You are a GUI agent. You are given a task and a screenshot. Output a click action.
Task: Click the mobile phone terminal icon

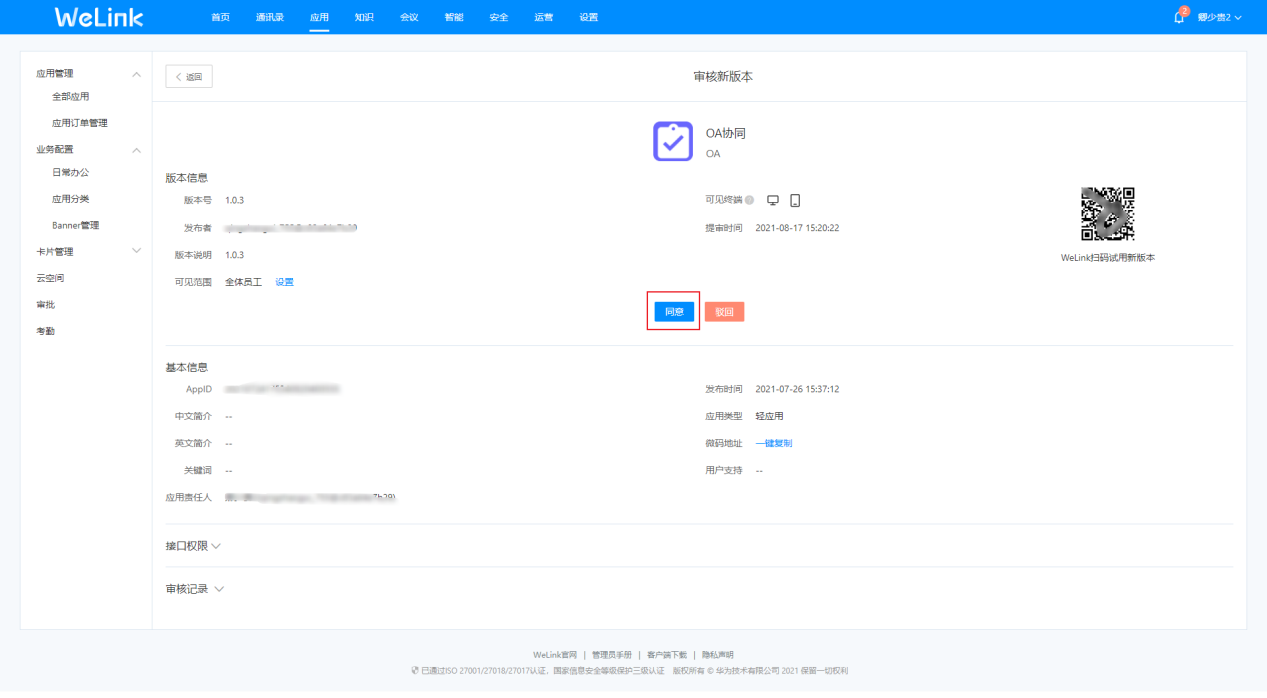(x=795, y=200)
